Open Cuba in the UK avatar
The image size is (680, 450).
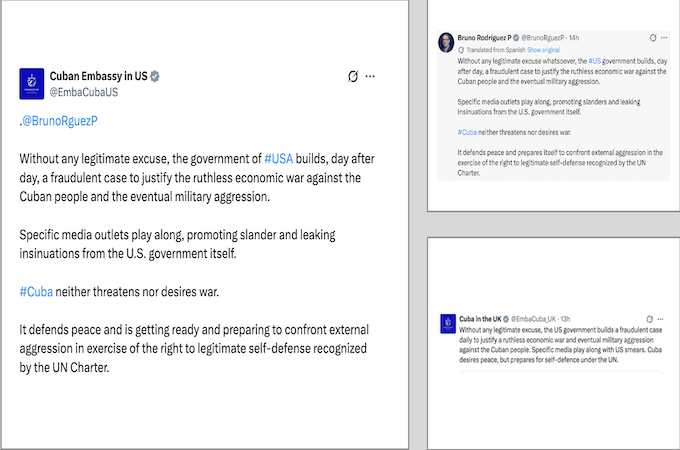[448, 324]
